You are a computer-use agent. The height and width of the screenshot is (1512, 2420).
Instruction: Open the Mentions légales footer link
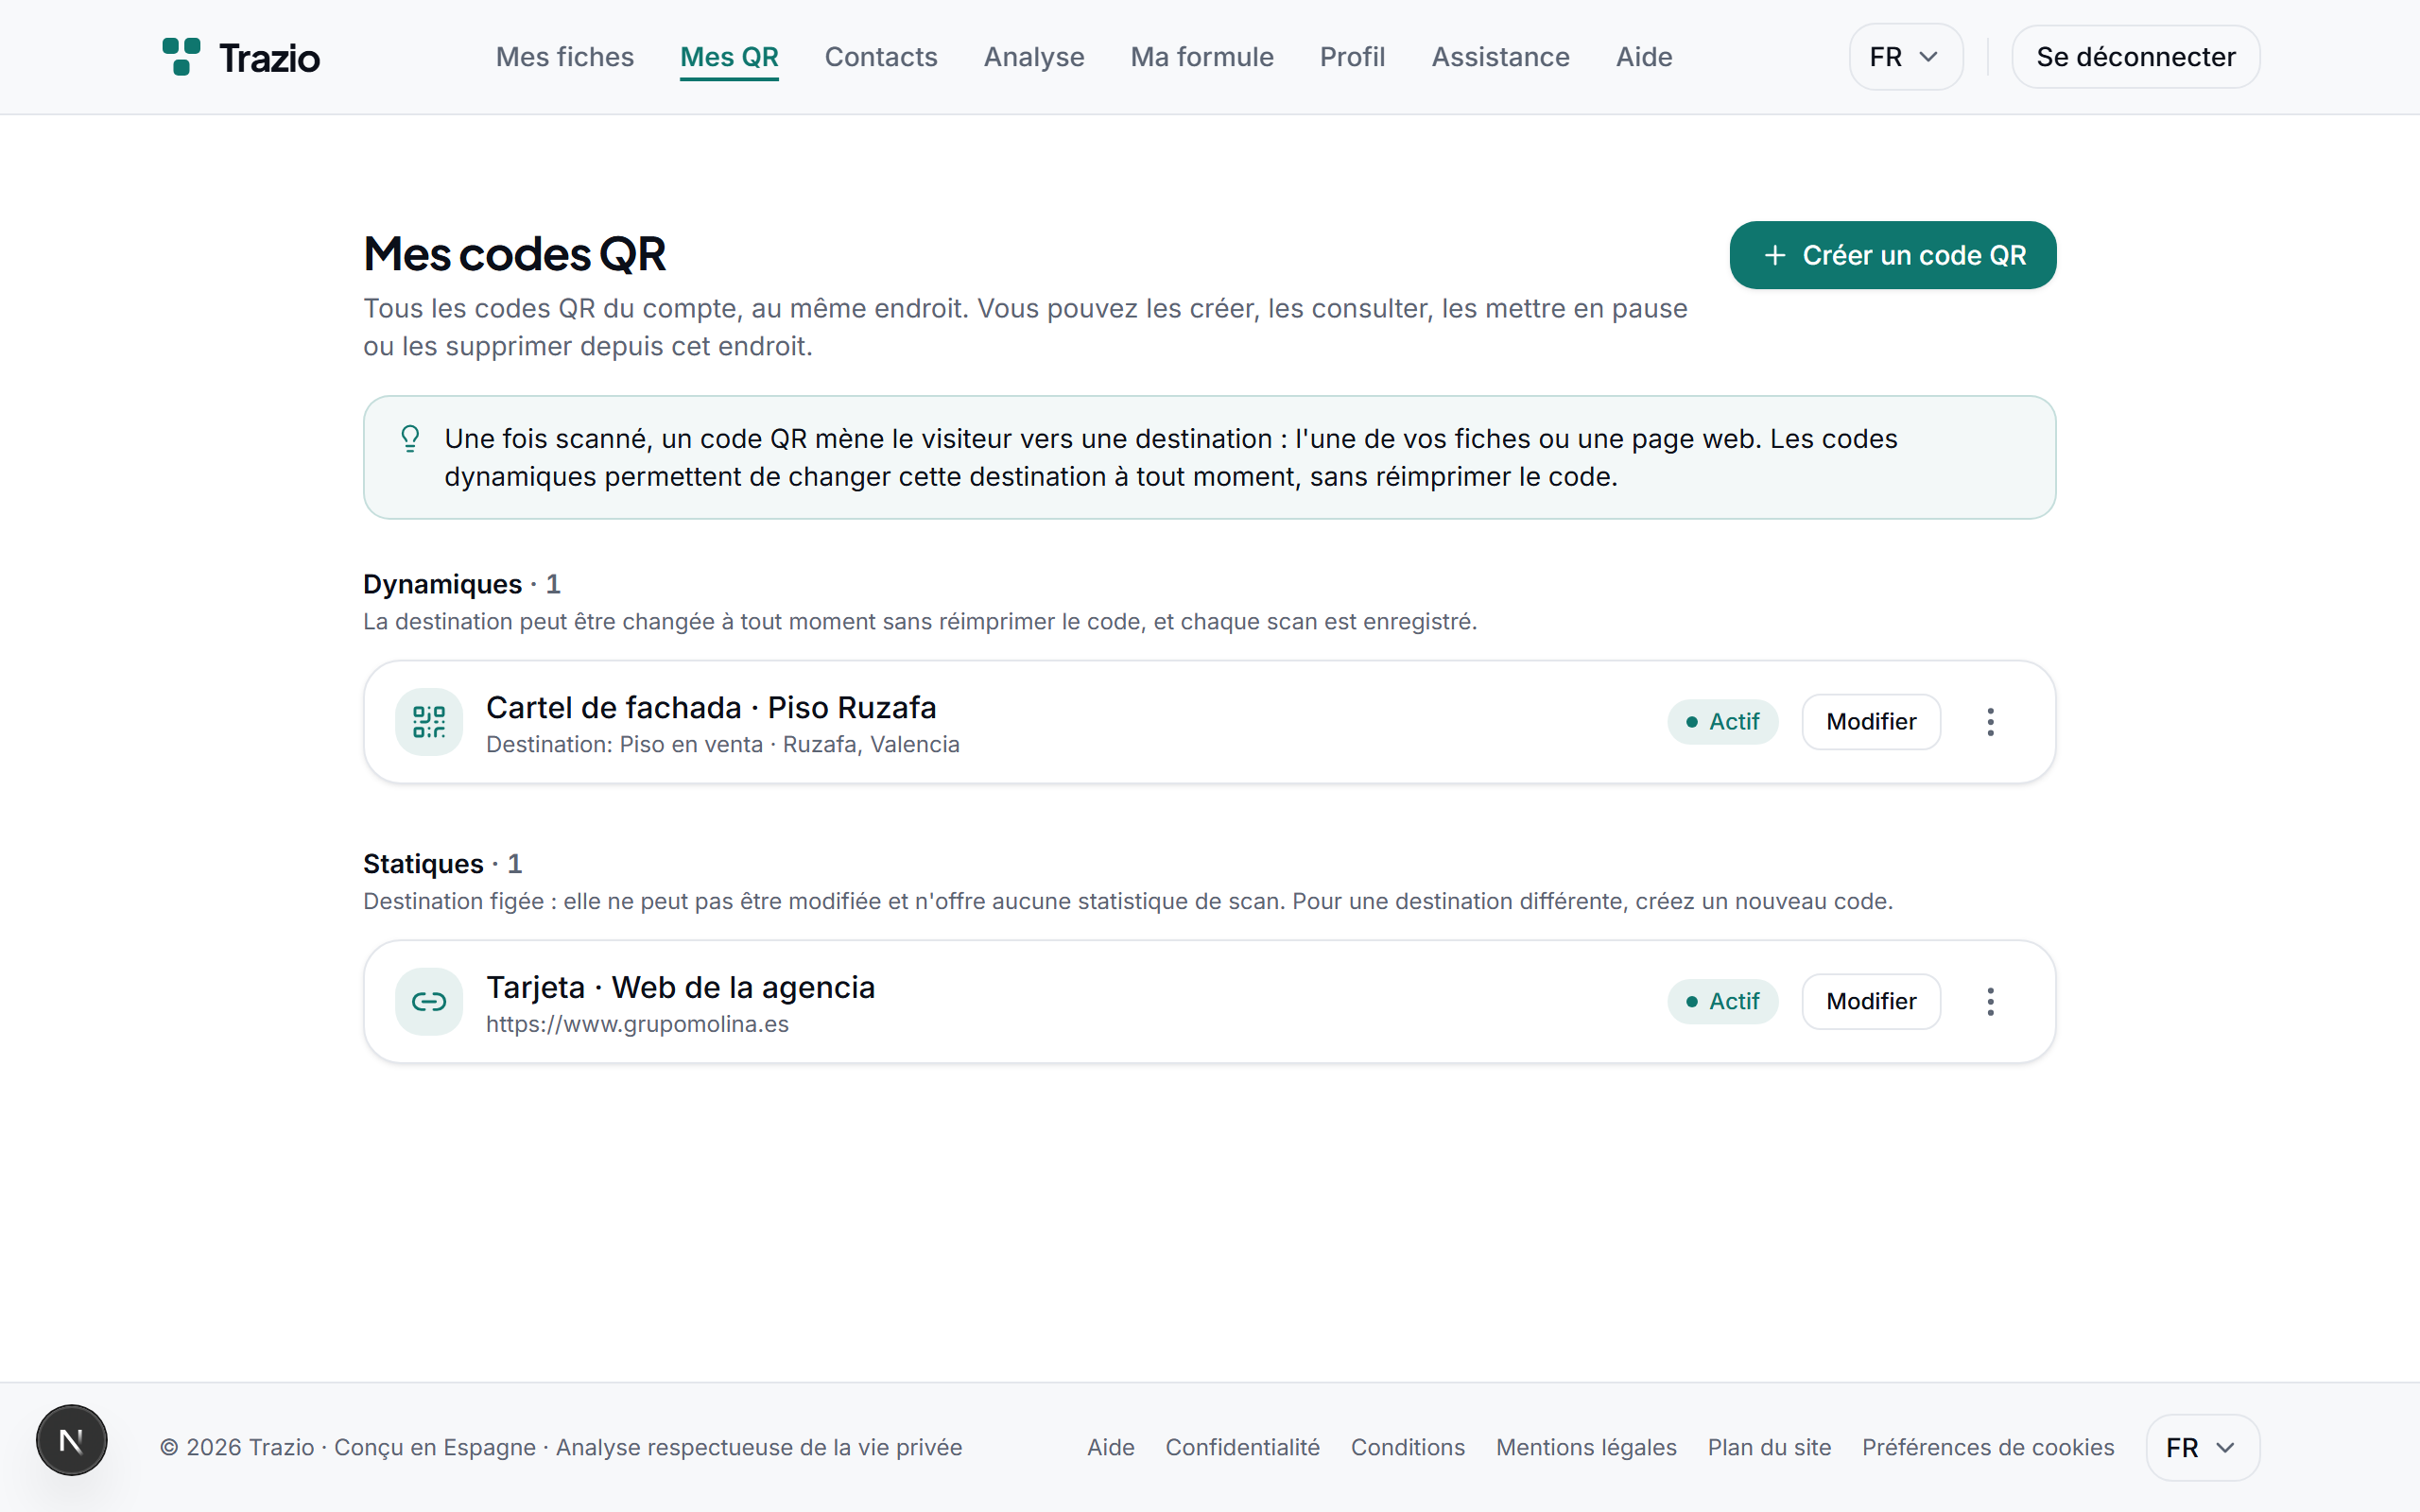tap(1586, 1448)
